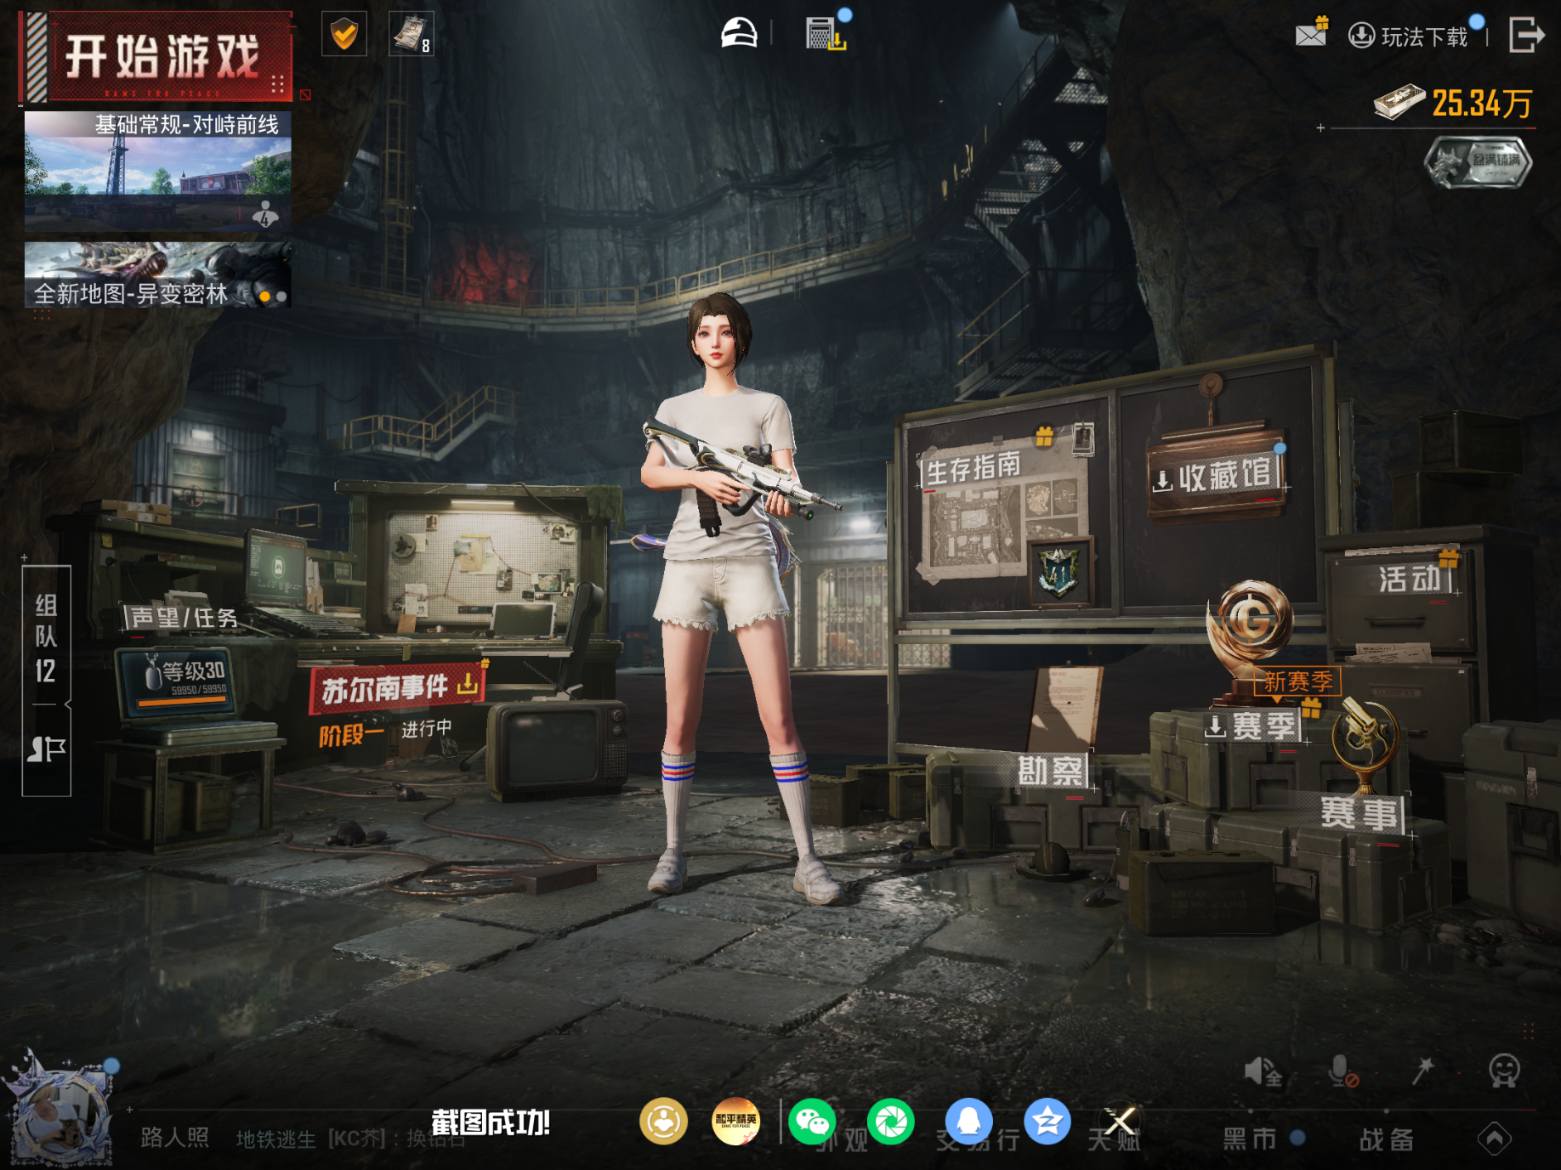Click the exit door icon

point(1525,34)
